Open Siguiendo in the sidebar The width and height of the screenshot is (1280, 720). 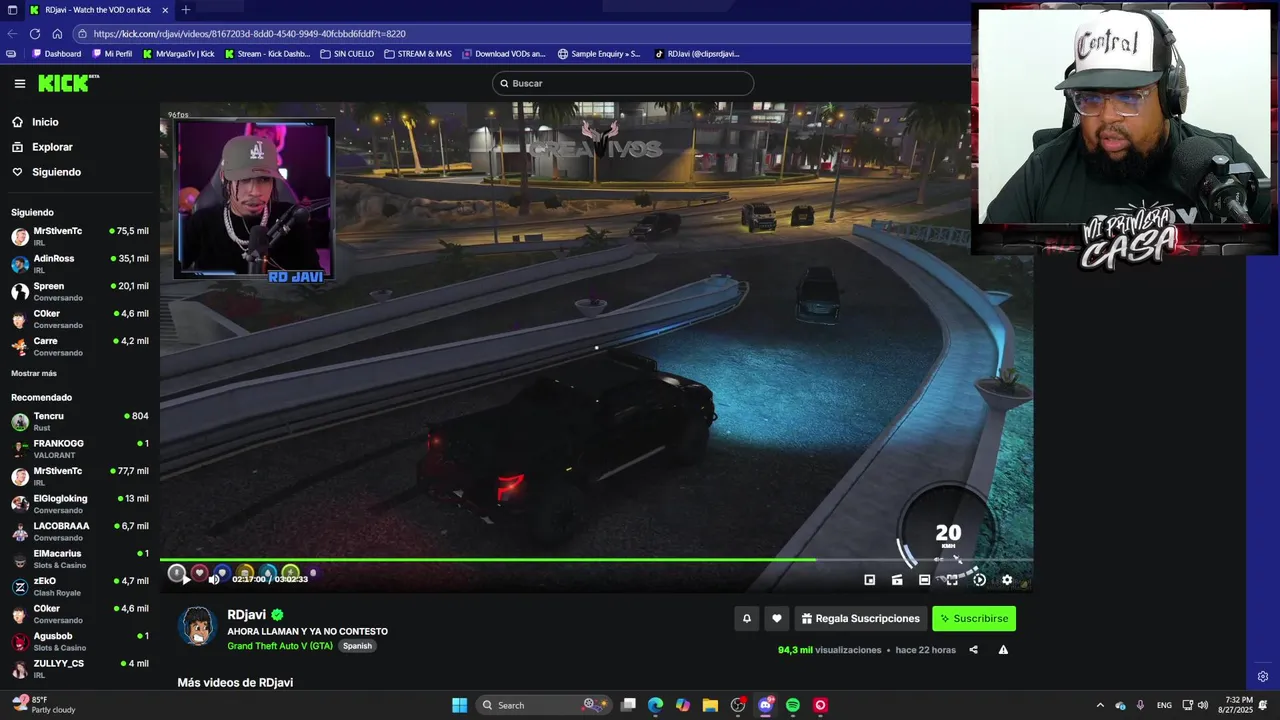(46, 172)
